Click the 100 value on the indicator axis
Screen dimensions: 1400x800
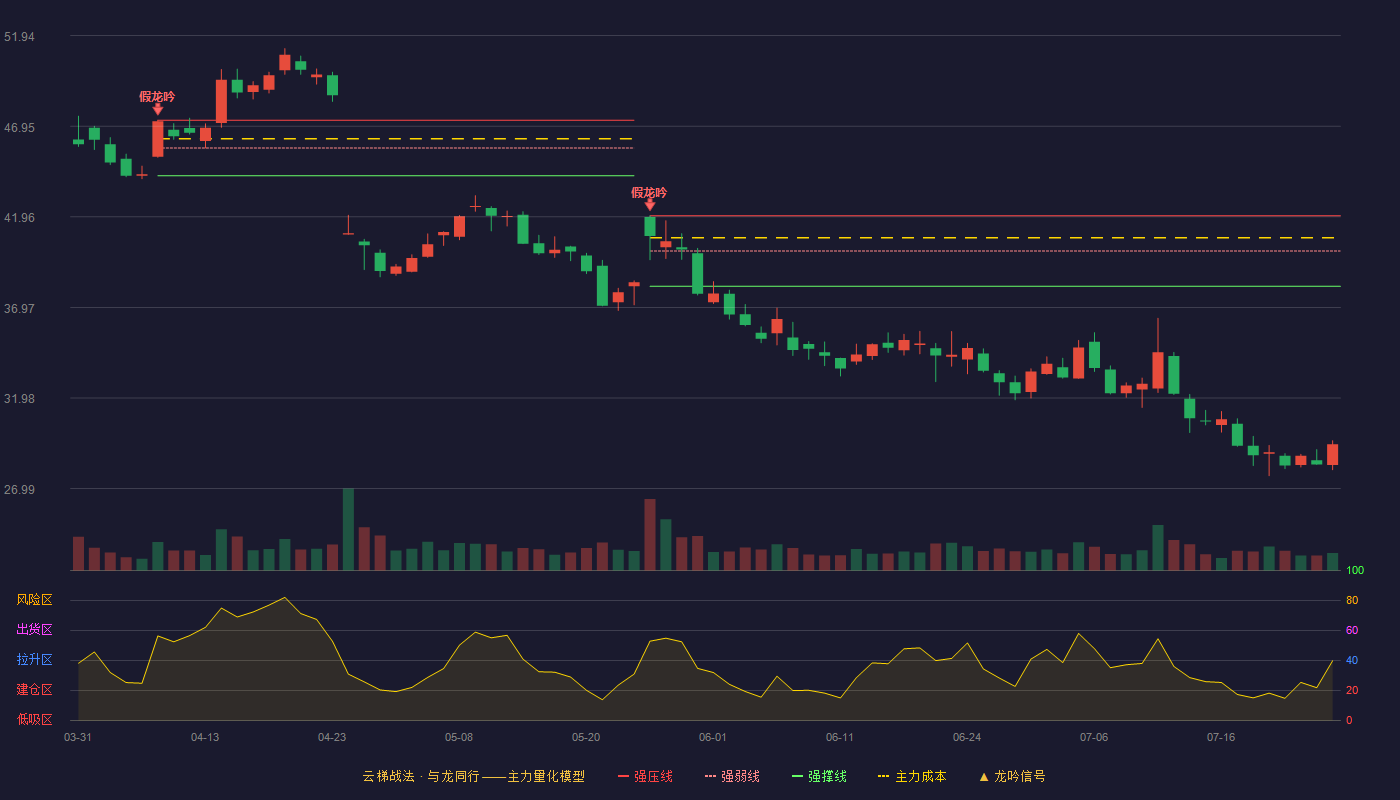coord(1355,570)
